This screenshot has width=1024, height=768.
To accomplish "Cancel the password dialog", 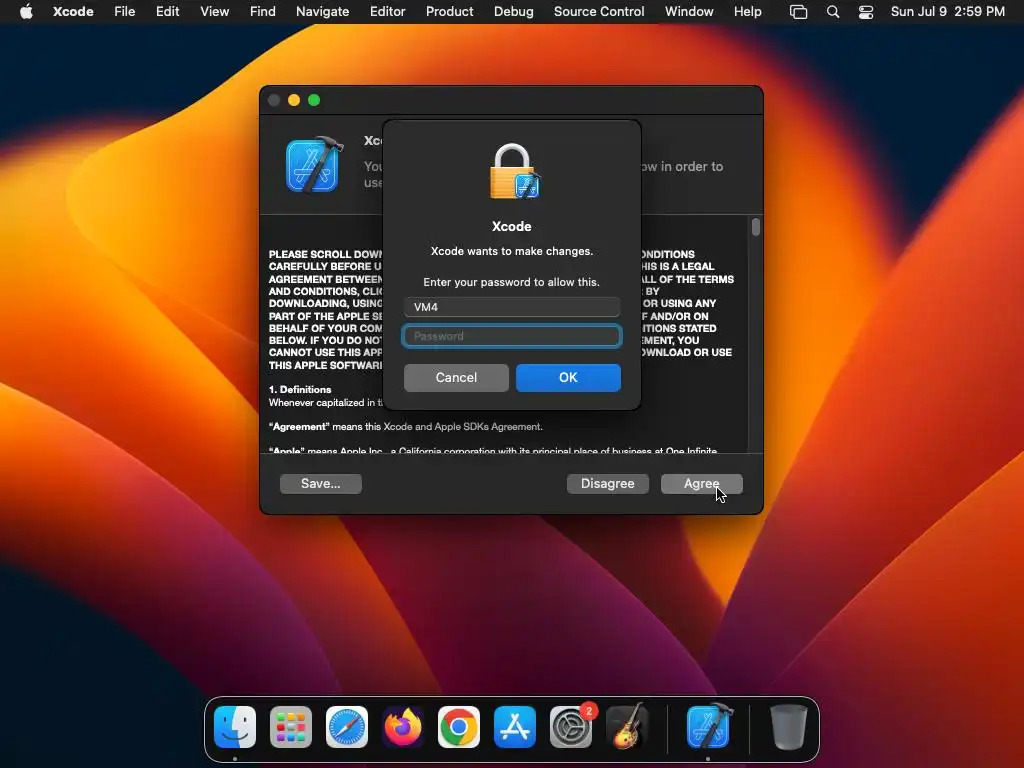I will [x=456, y=377].
